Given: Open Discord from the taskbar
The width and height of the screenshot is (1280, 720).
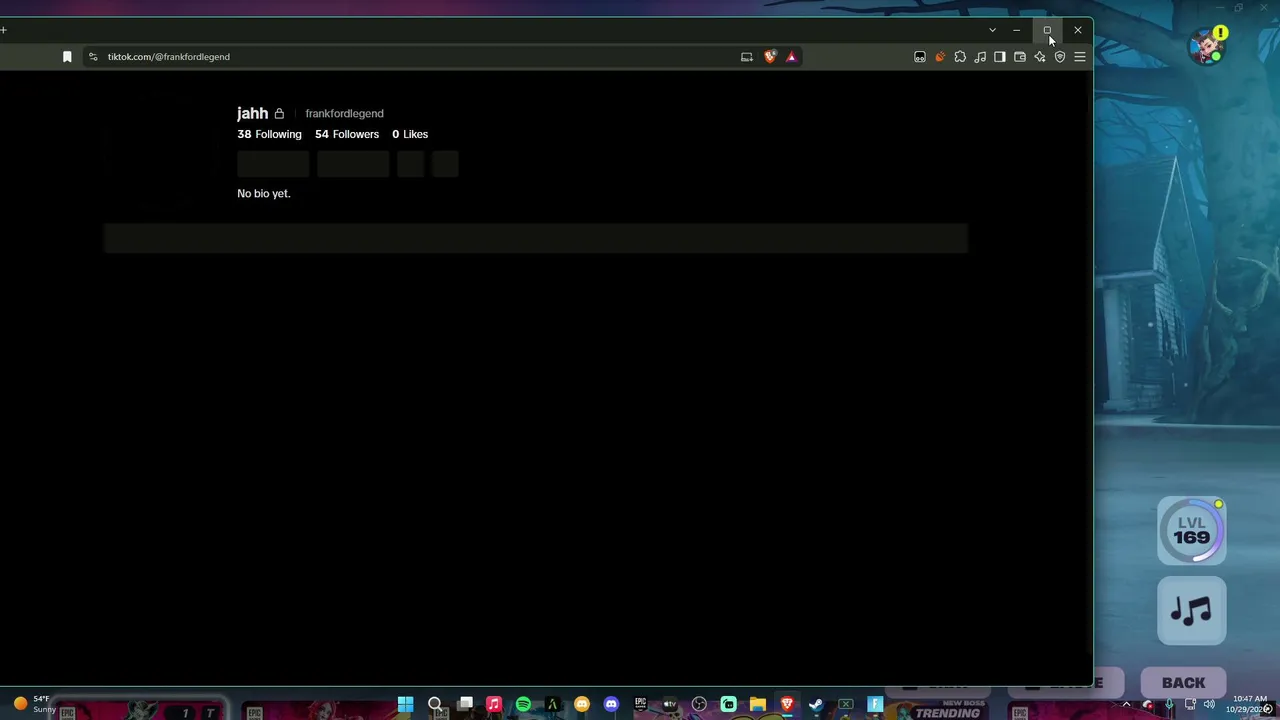Looking at the screenshot, I should [611, 705].
